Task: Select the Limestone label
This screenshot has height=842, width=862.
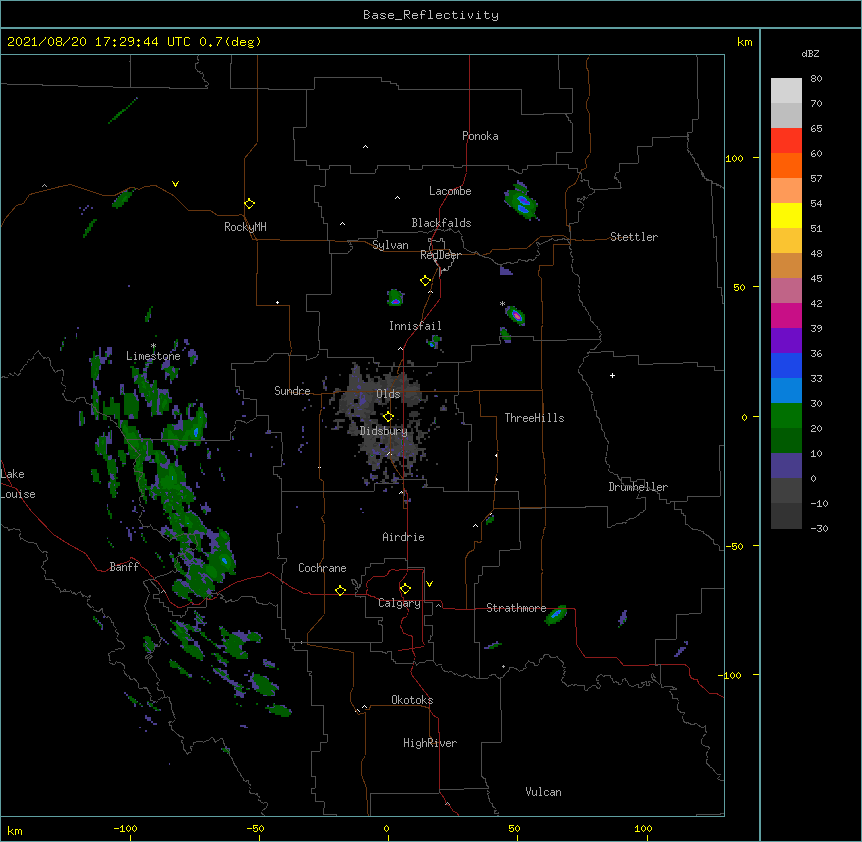Action: click(153, 356)
